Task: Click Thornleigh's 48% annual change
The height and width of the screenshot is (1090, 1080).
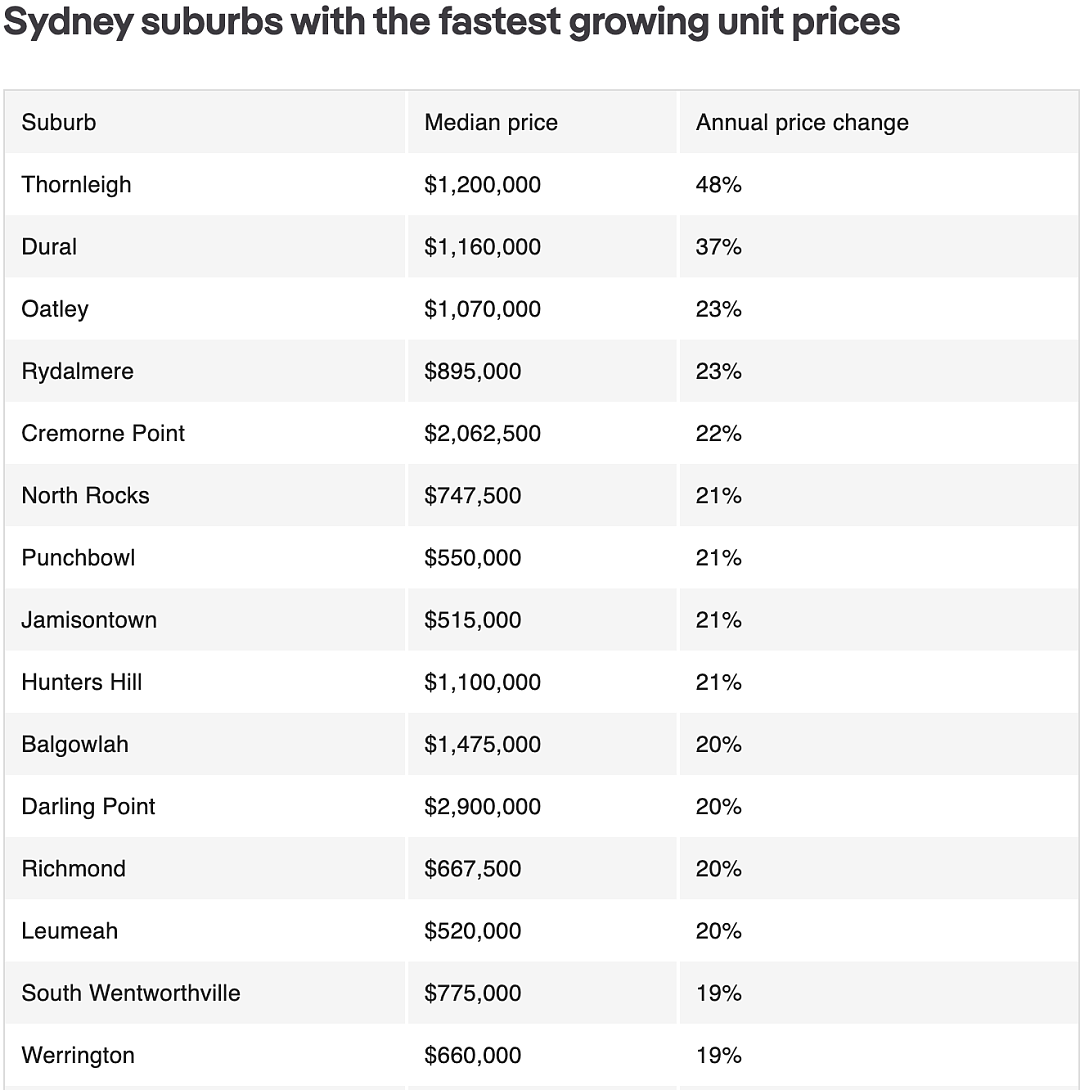Action: point(719,184)
